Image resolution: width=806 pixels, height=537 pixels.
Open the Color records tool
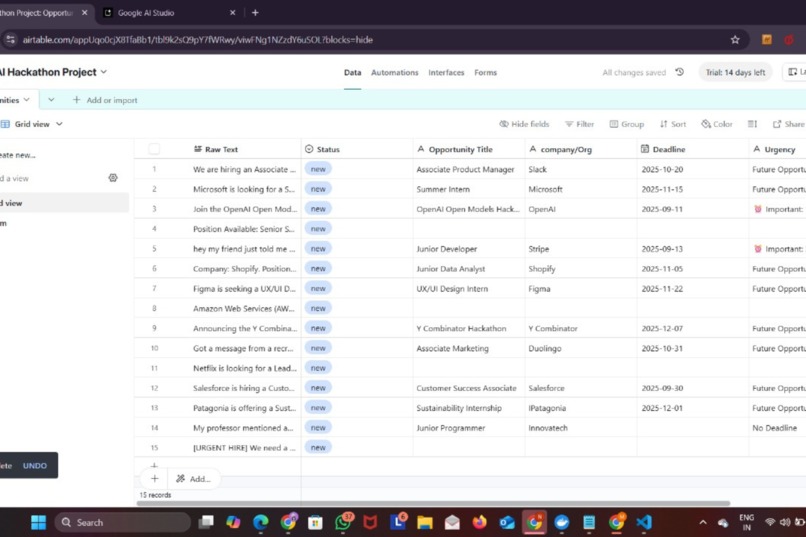(717, 124)
